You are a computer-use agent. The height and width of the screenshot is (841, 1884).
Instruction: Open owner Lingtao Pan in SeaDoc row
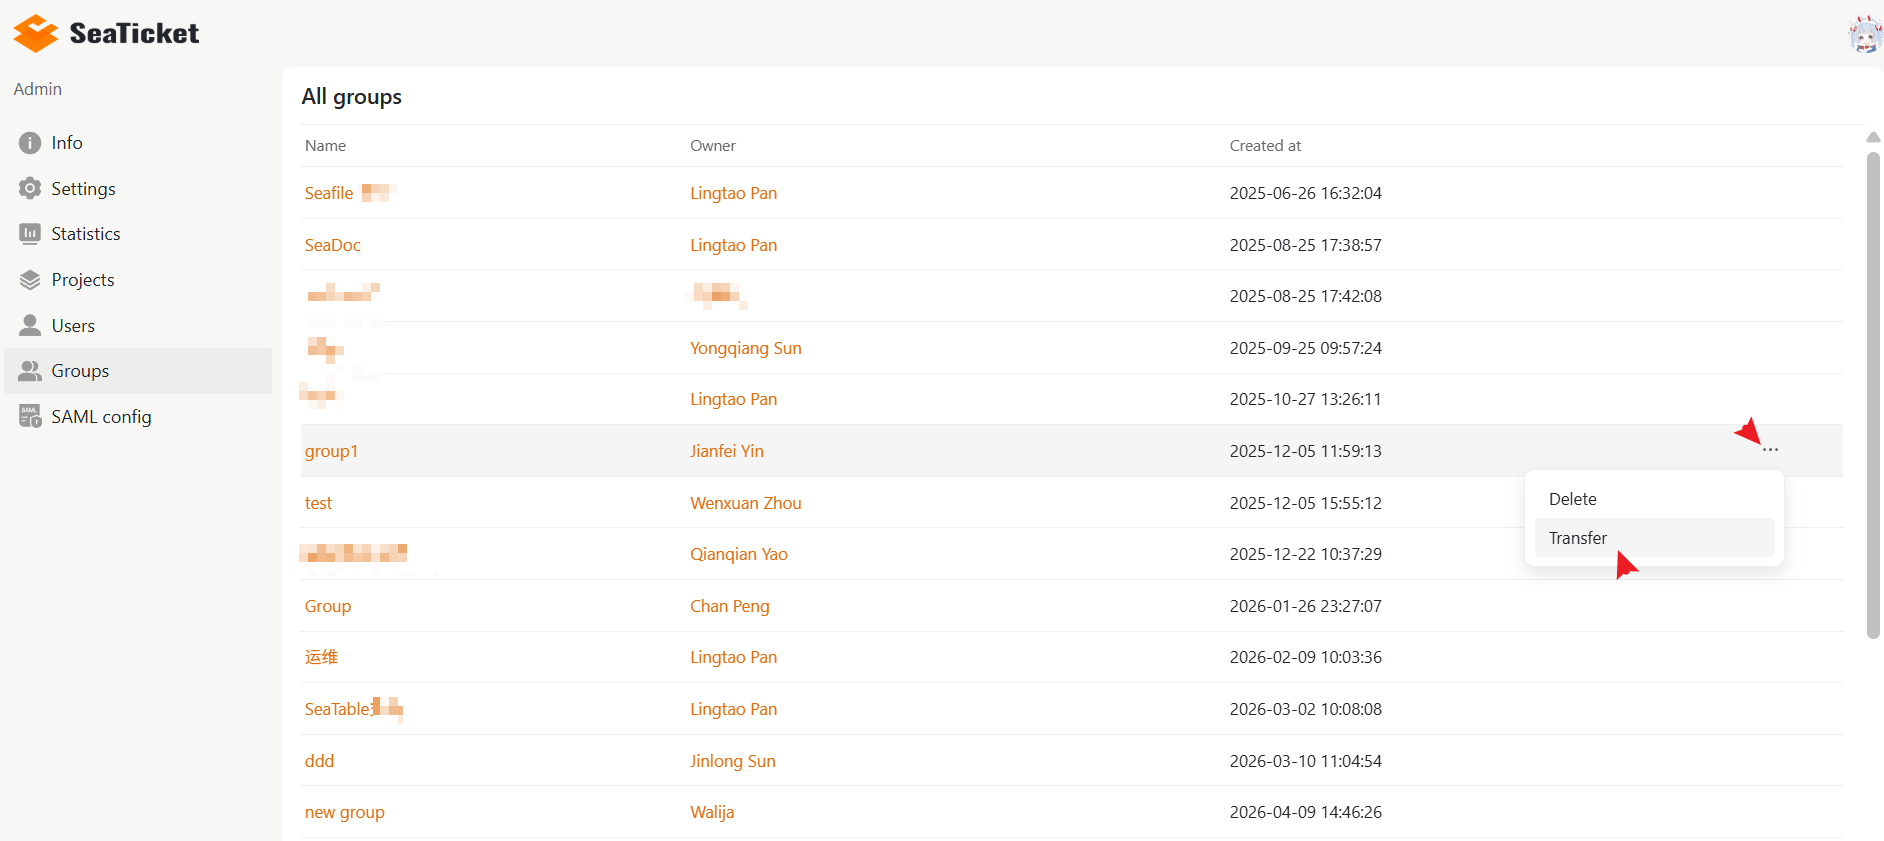pos(733,245)
